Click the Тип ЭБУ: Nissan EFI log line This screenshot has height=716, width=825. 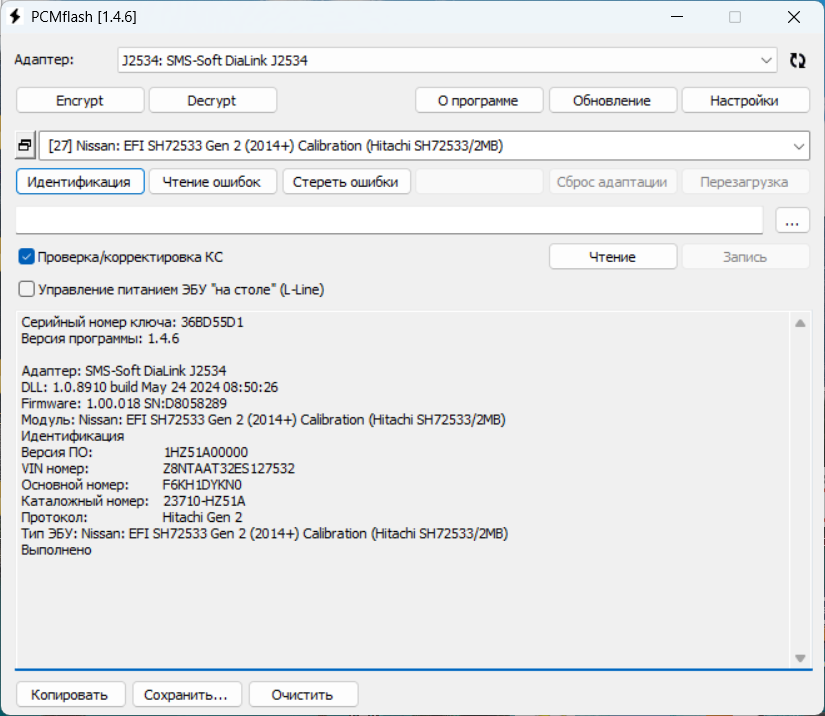point(265,533)
